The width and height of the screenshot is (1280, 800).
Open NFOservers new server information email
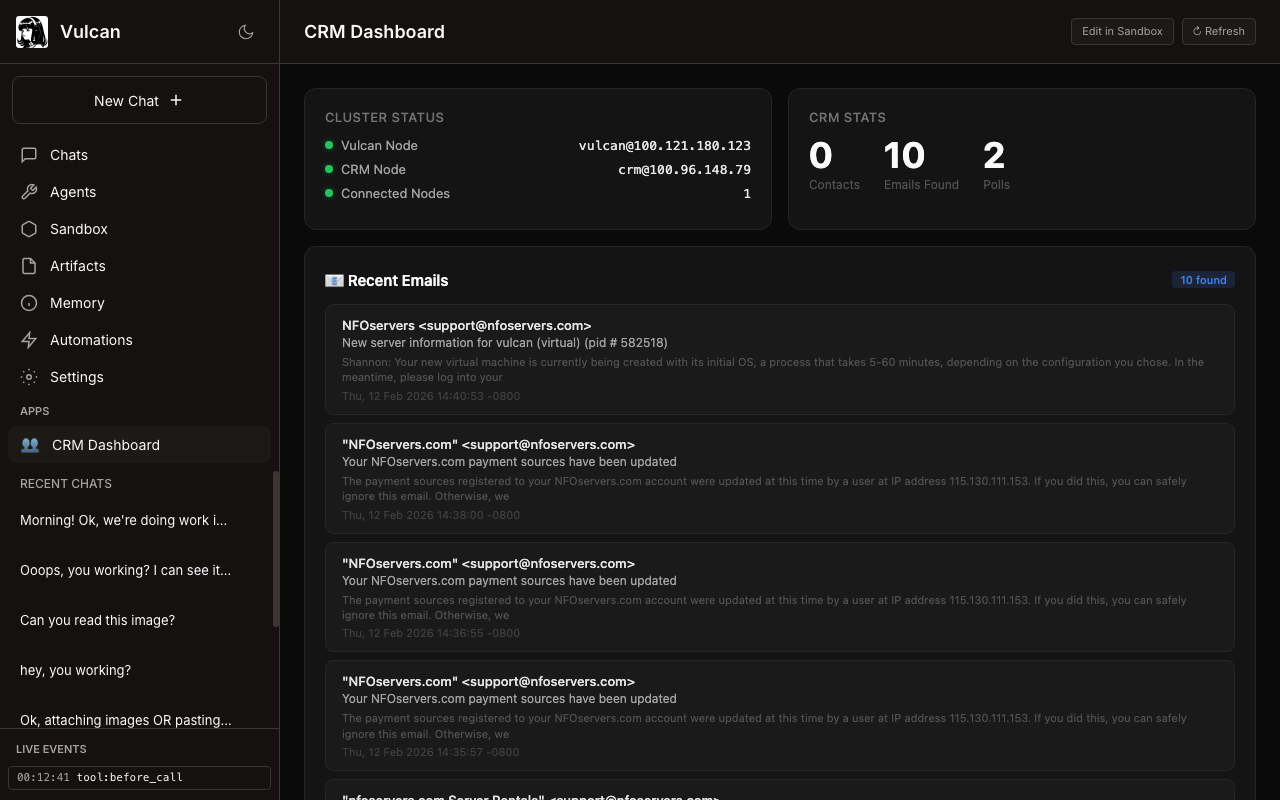tap(779, 359)
